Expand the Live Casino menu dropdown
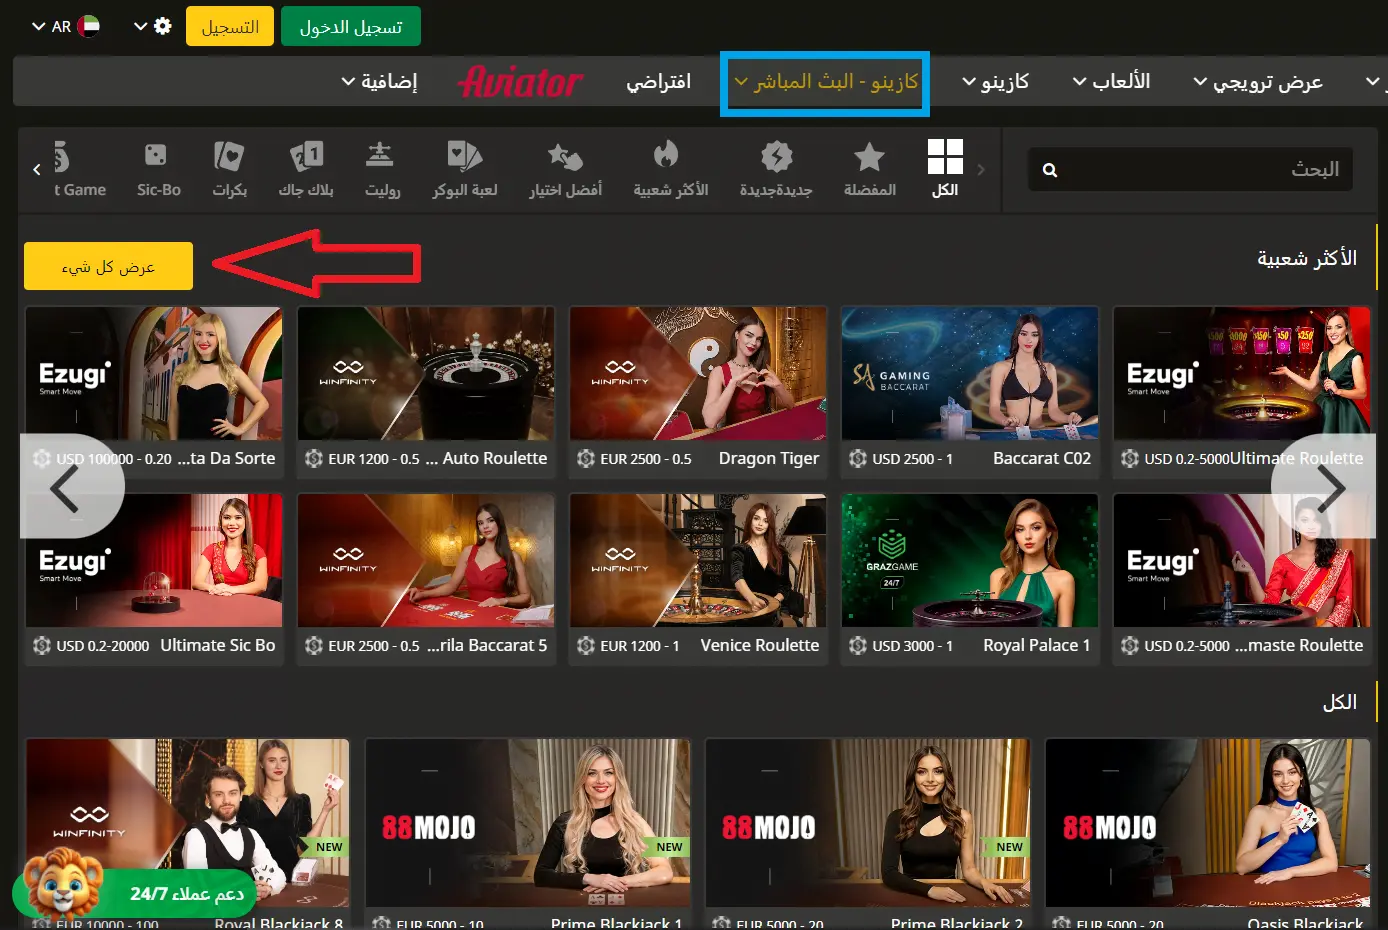 click(x=825, y=82)
